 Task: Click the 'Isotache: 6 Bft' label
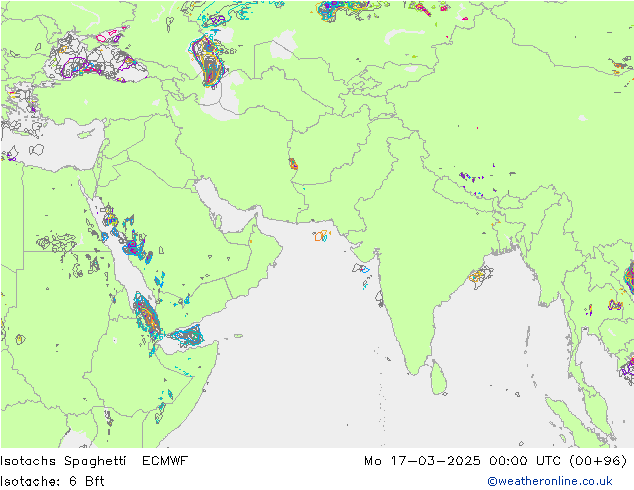click(x=52, y=481)
